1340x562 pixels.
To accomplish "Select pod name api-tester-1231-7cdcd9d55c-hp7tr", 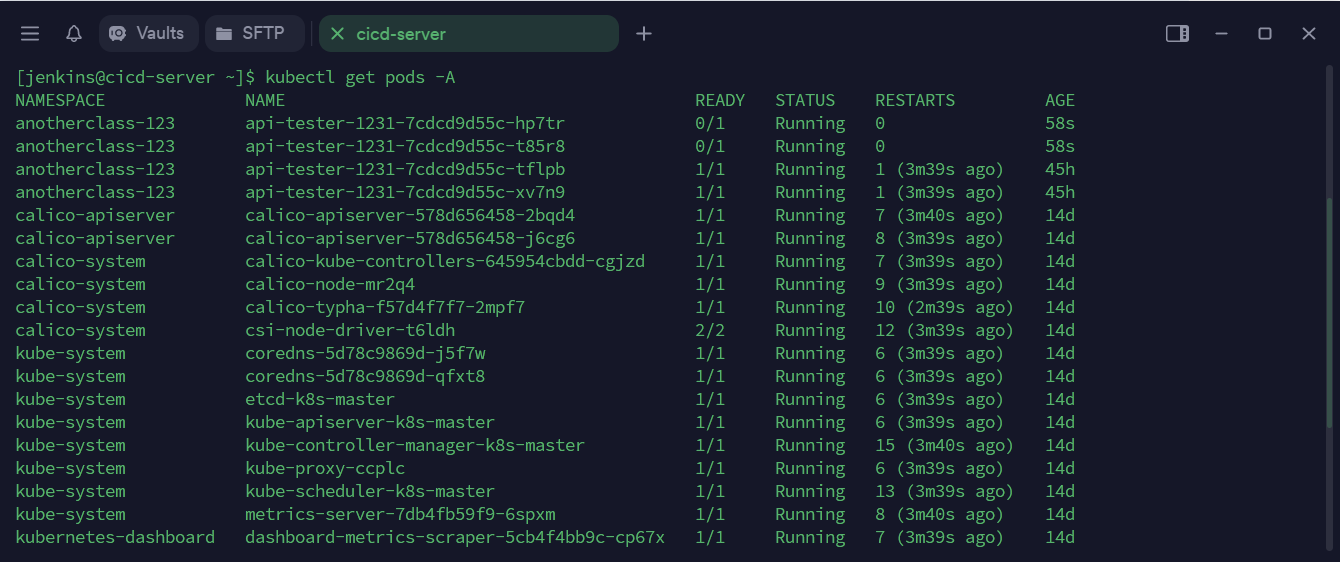I will 405,123.
